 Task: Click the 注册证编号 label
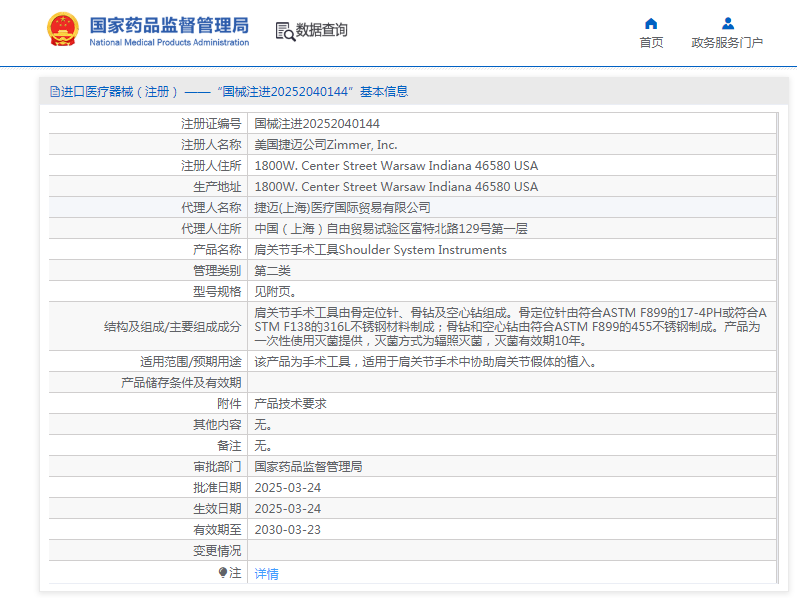tap(211, 124)
